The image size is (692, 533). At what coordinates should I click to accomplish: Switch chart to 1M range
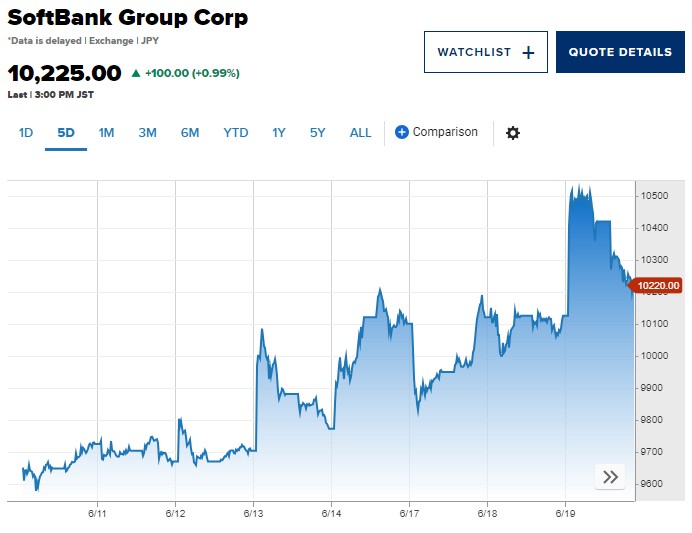tap(106, 133)
